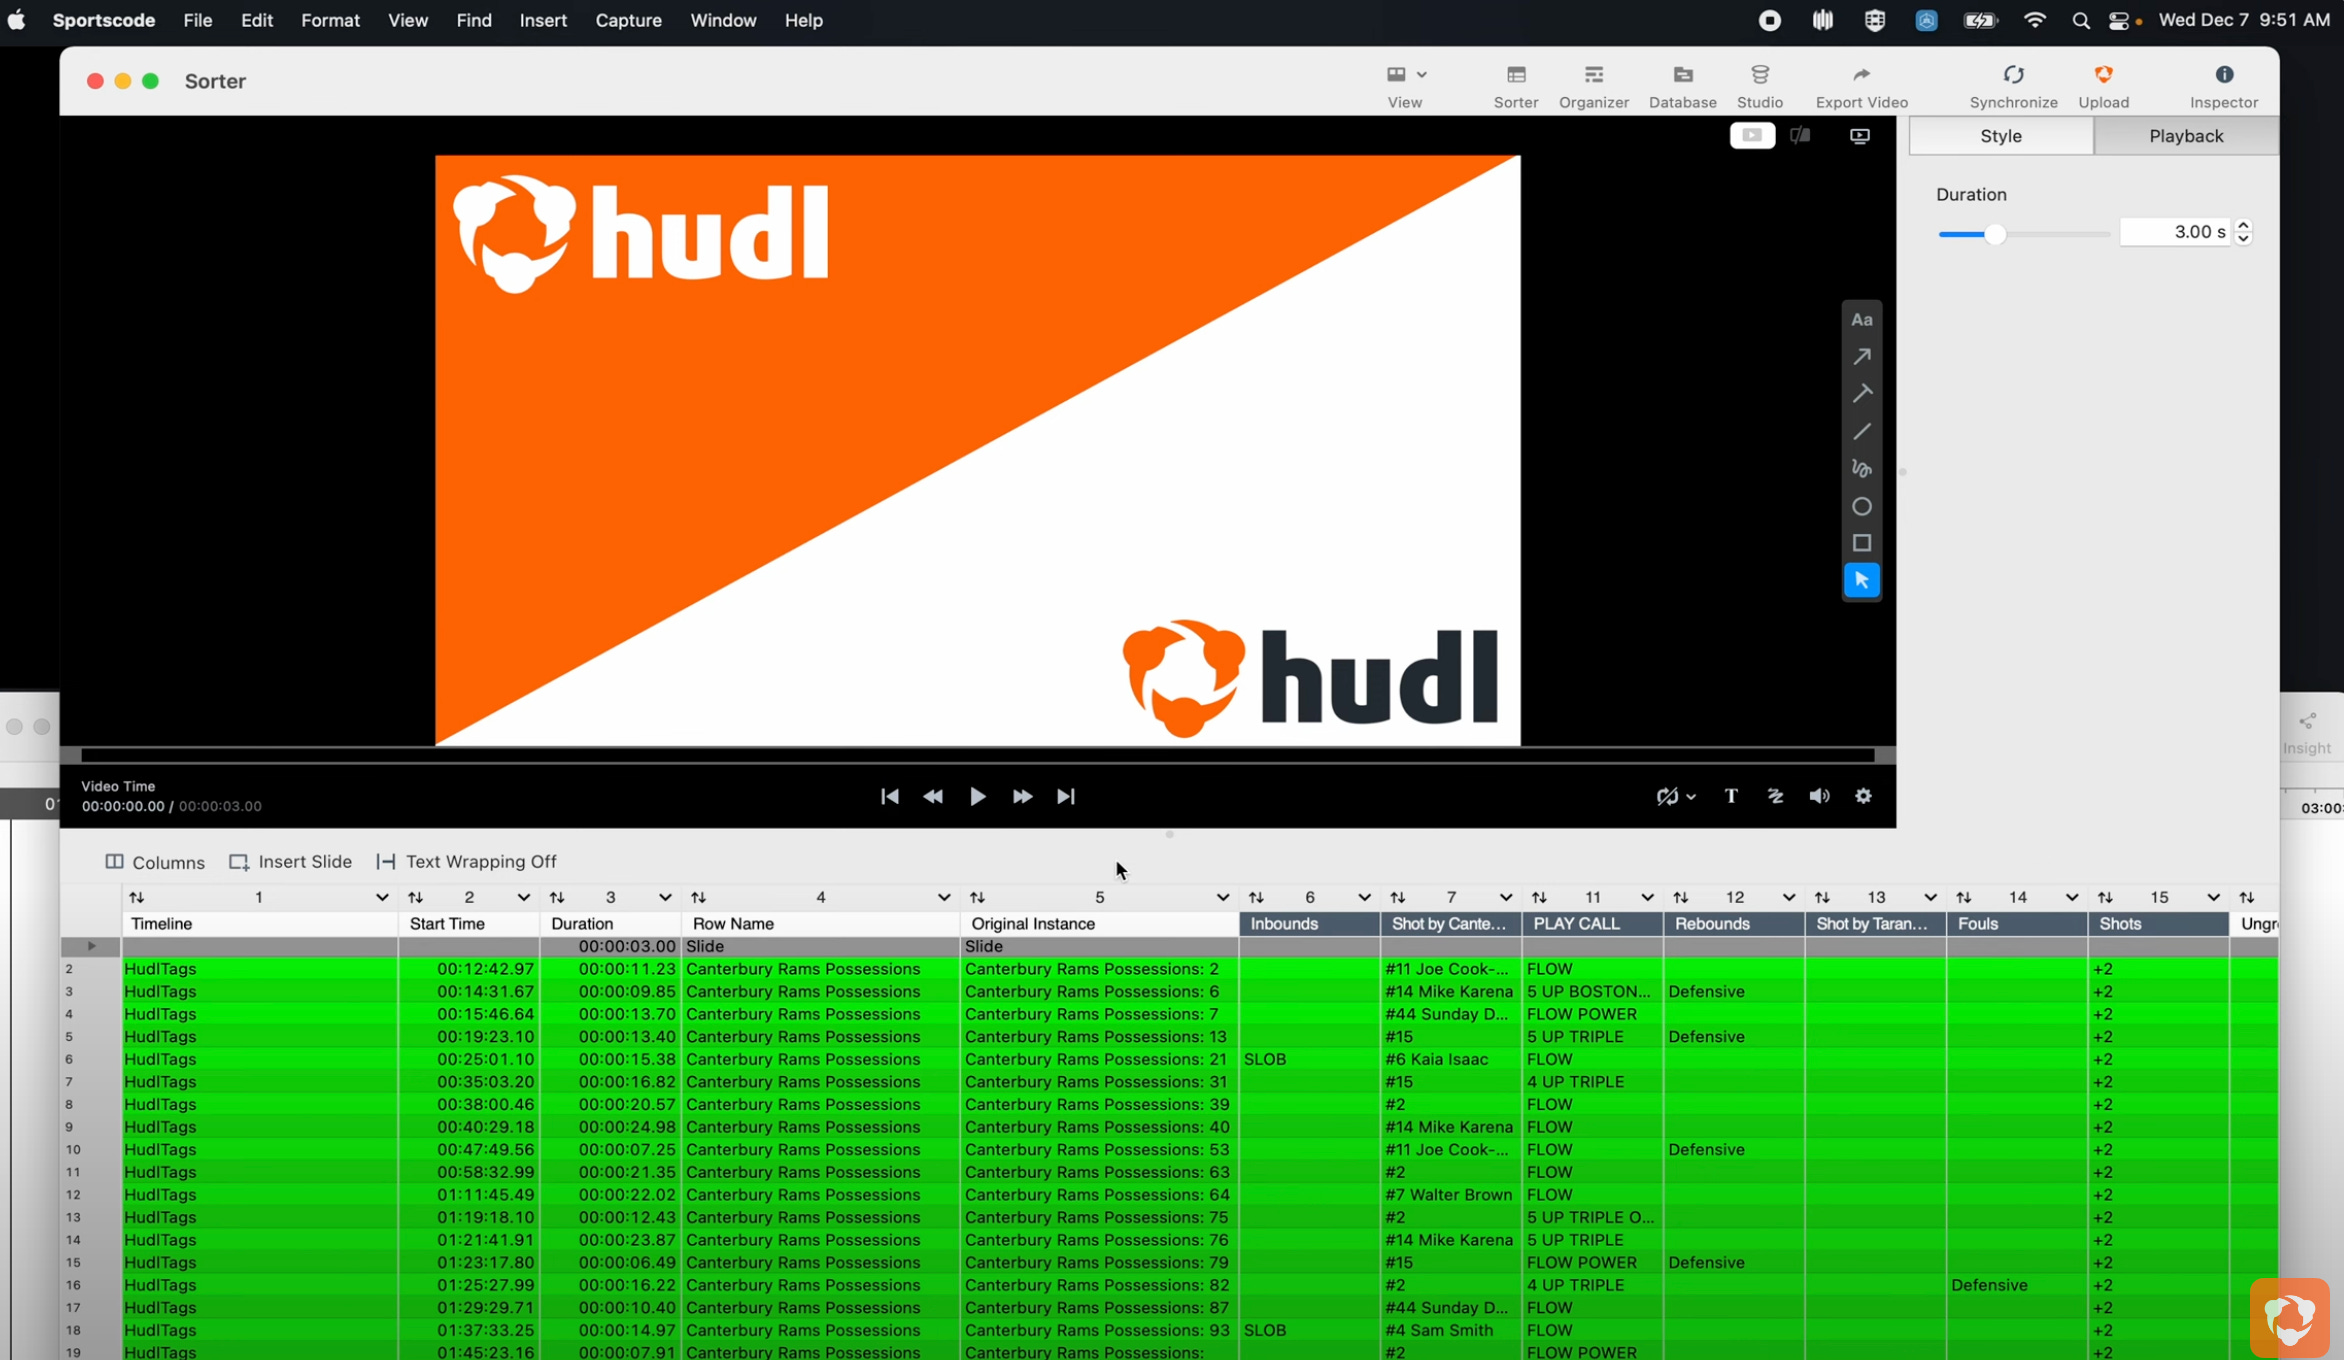Open the Database window

click(1682, 85)
